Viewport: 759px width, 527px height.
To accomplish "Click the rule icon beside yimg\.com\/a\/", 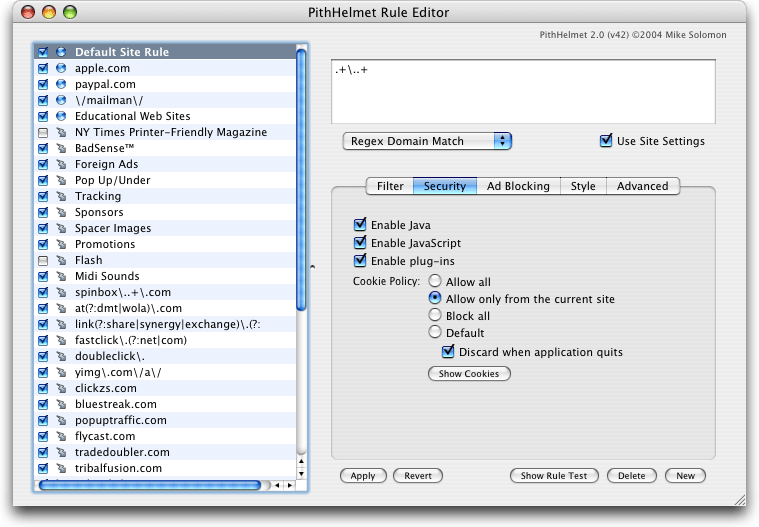I will point(61,372).
